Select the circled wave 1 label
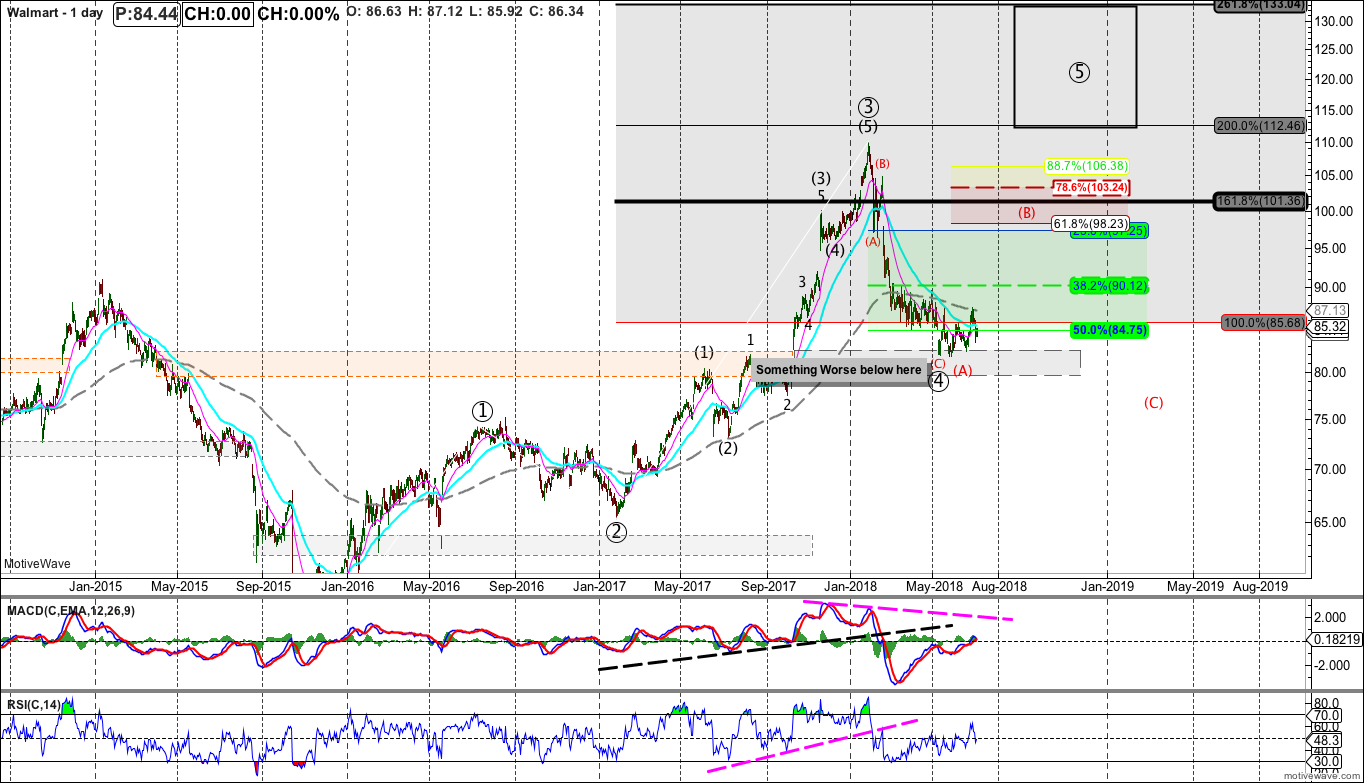 point(483,411)
